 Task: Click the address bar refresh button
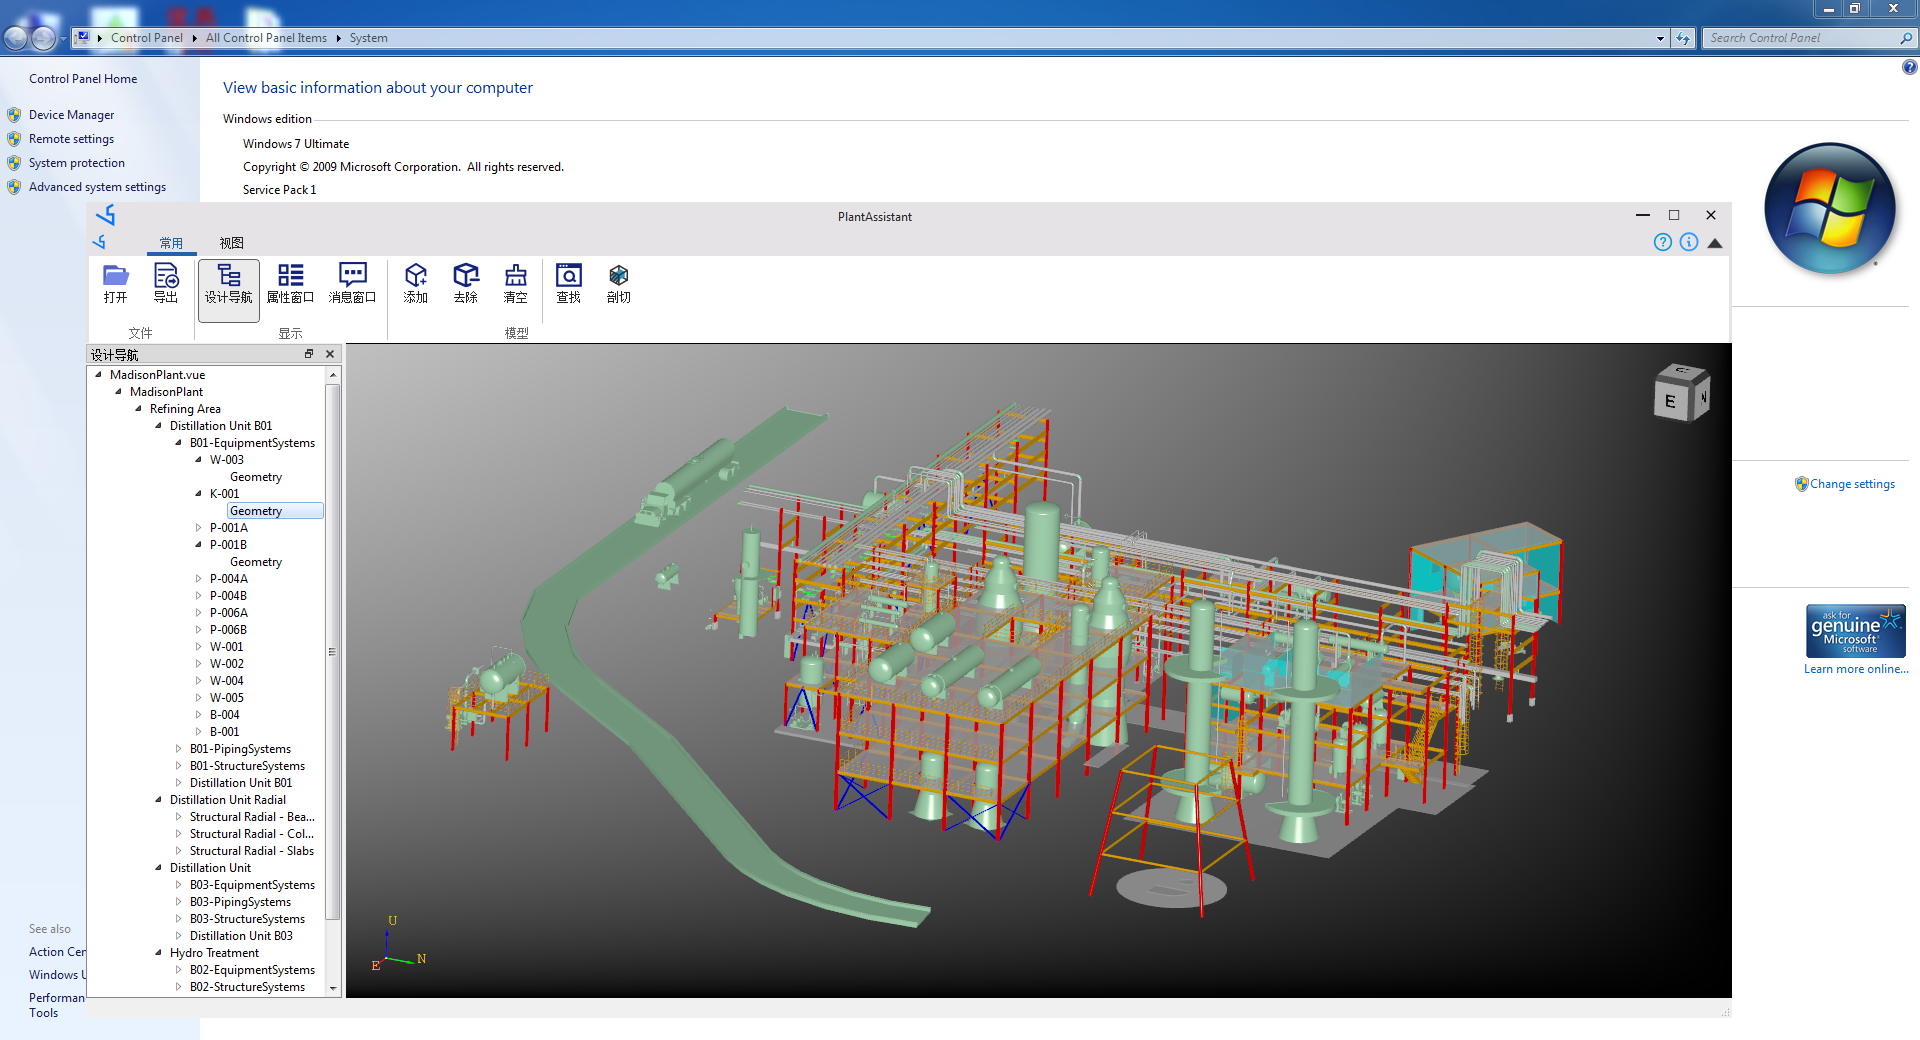[x=1683, y=38]
